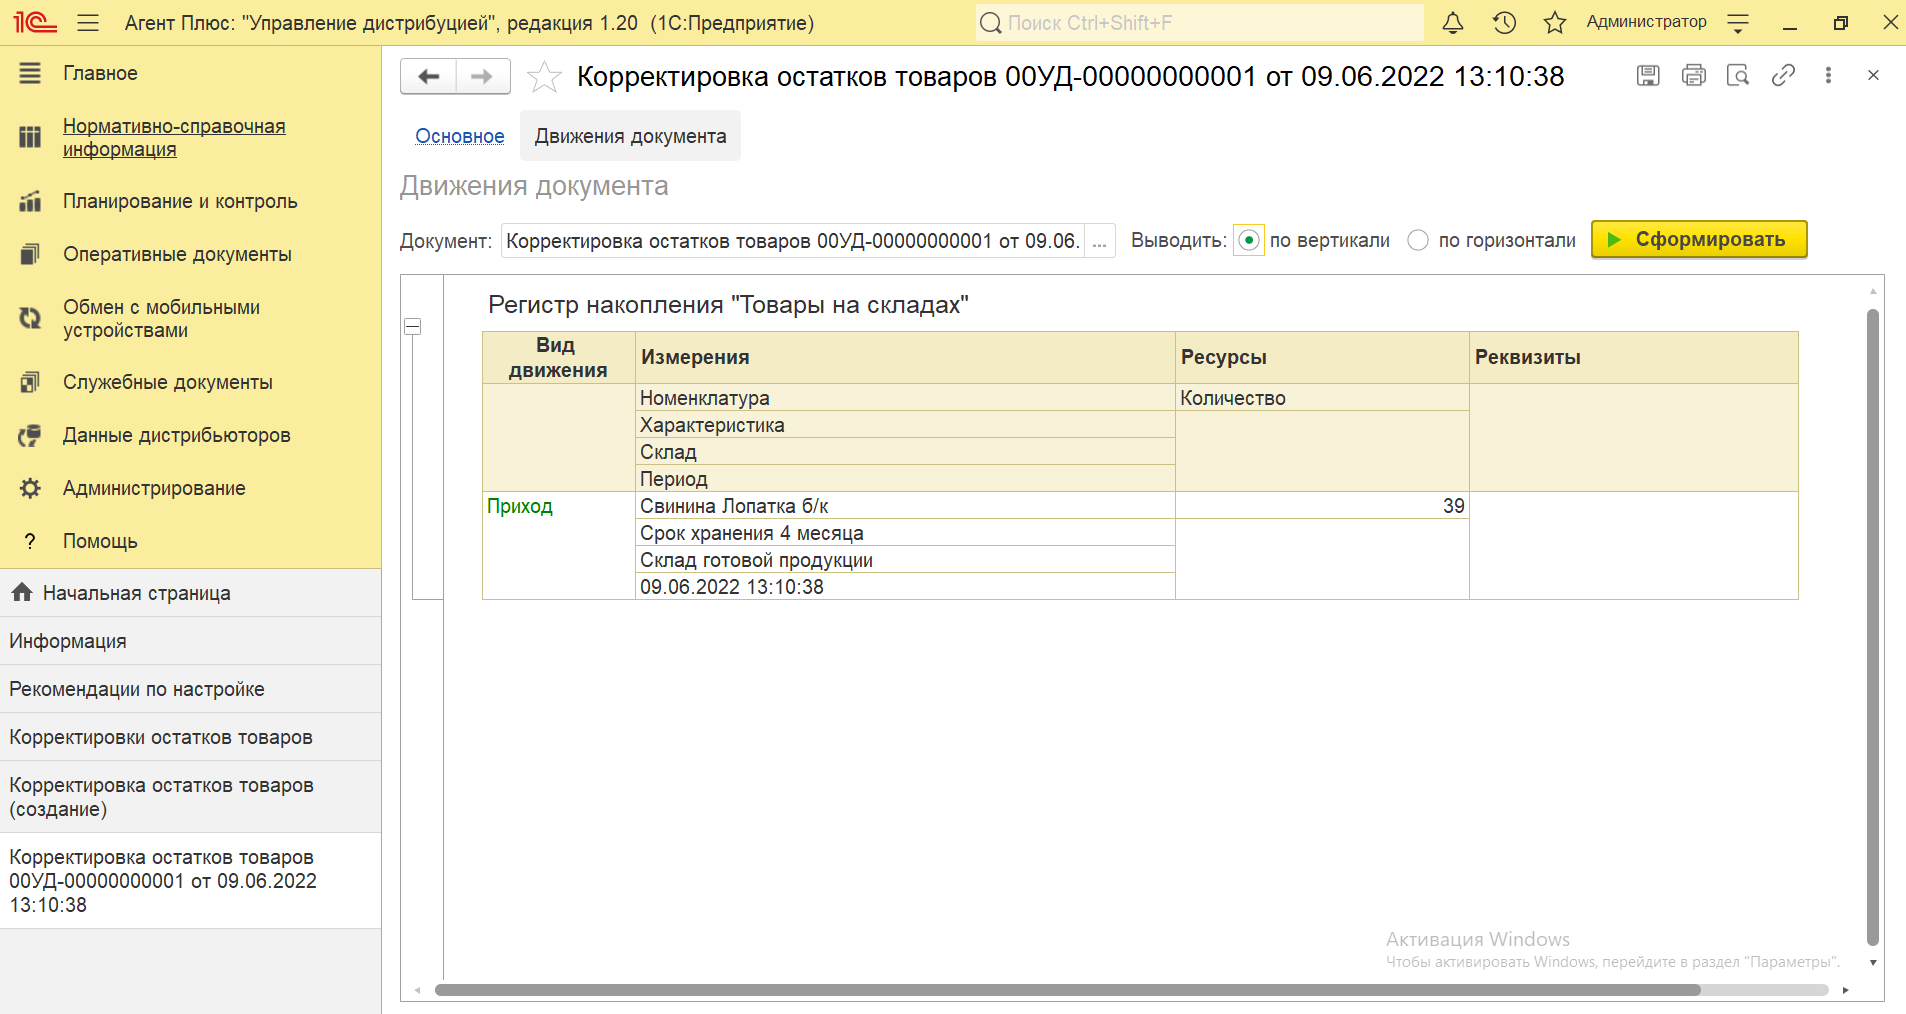Click the Главное list icon
The width and height of the screenshot is (1906, 1014).
30,73
